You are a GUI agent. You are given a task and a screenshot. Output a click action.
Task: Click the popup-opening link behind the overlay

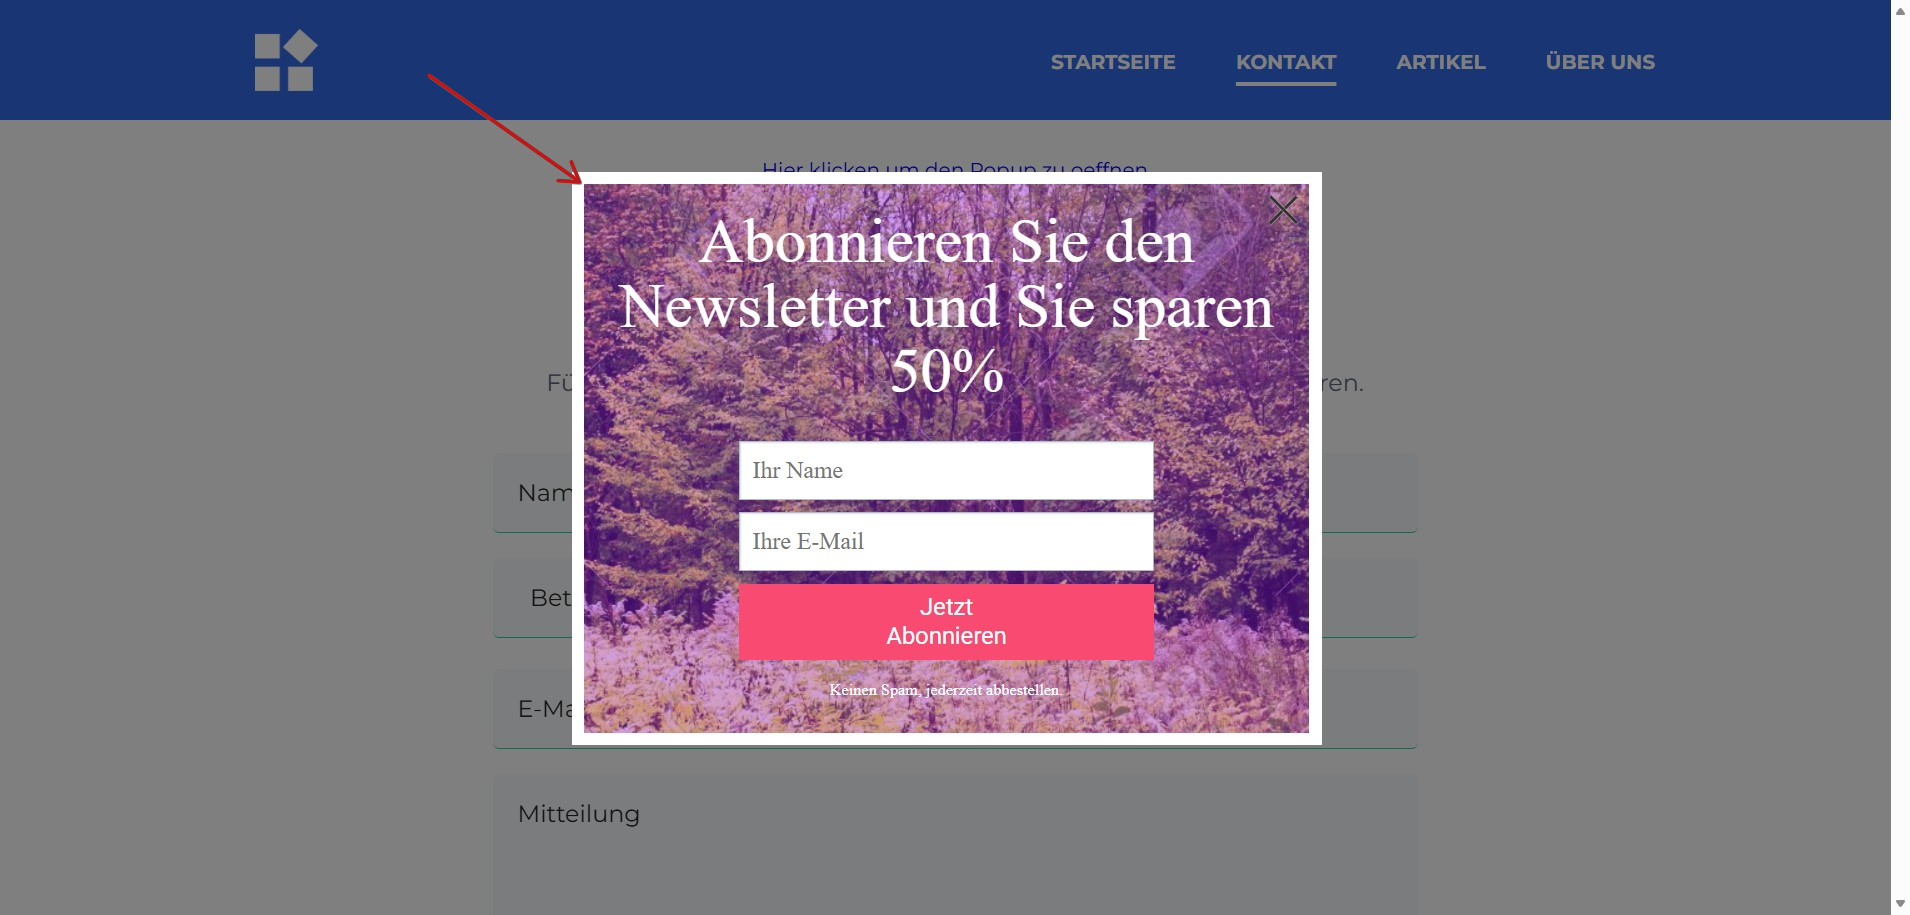click(955, 166)
